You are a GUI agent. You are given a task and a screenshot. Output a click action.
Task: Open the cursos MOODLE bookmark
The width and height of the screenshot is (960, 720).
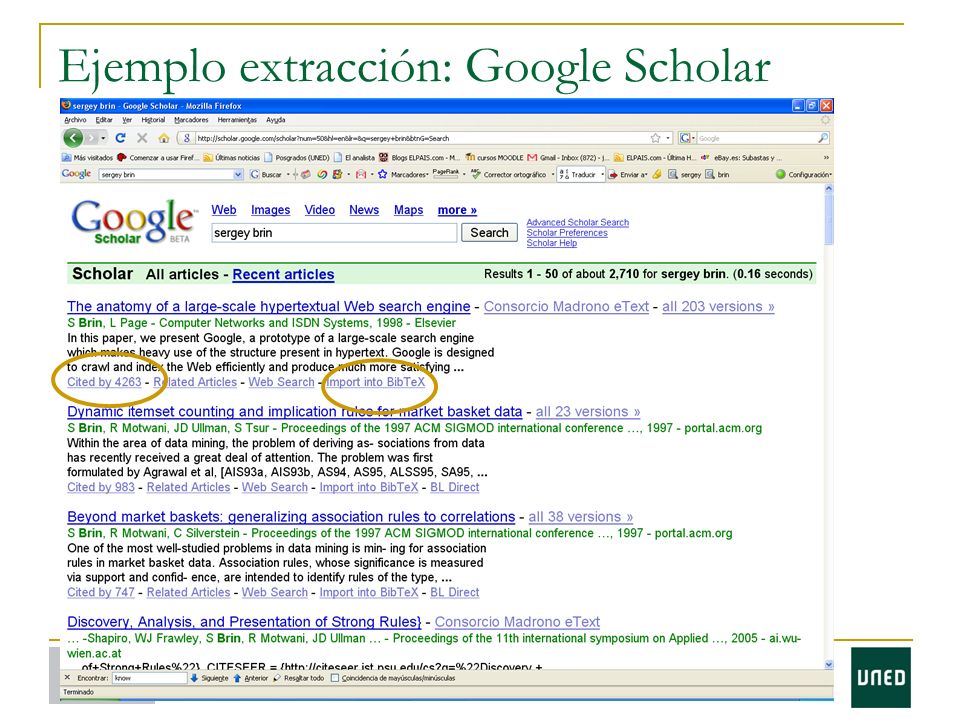(495, 157)
